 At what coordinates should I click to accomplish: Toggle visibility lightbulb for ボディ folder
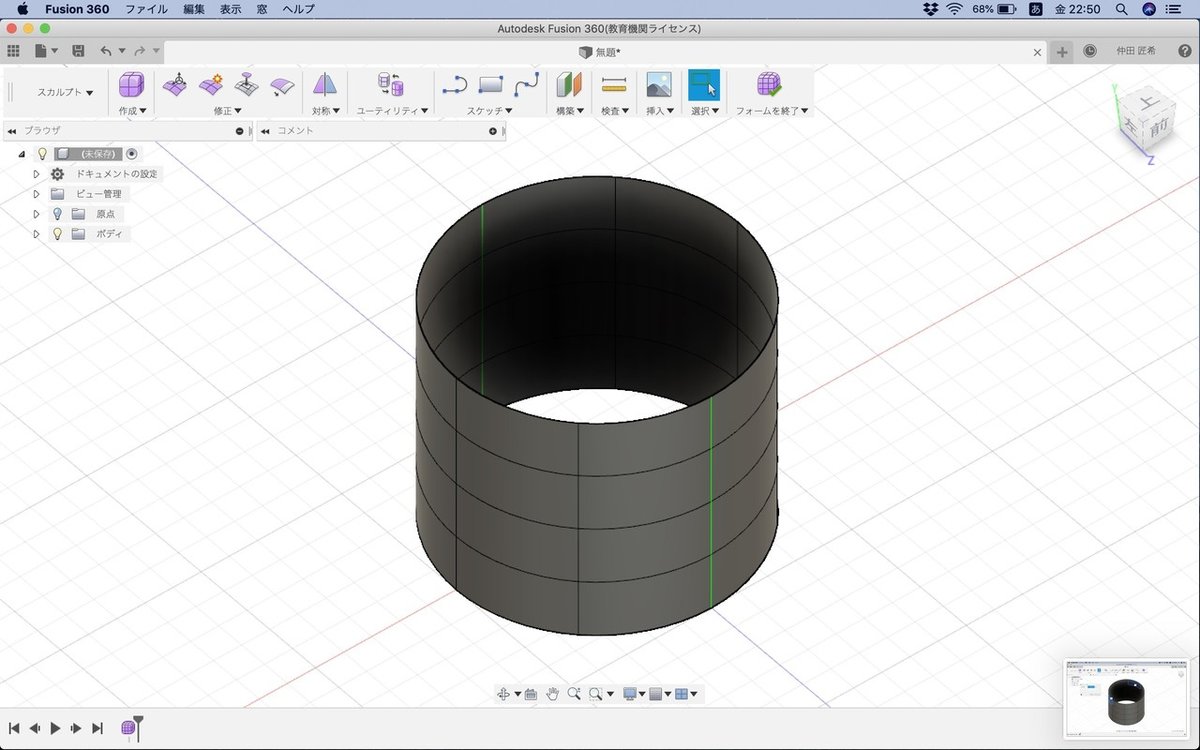click(57, 234)
